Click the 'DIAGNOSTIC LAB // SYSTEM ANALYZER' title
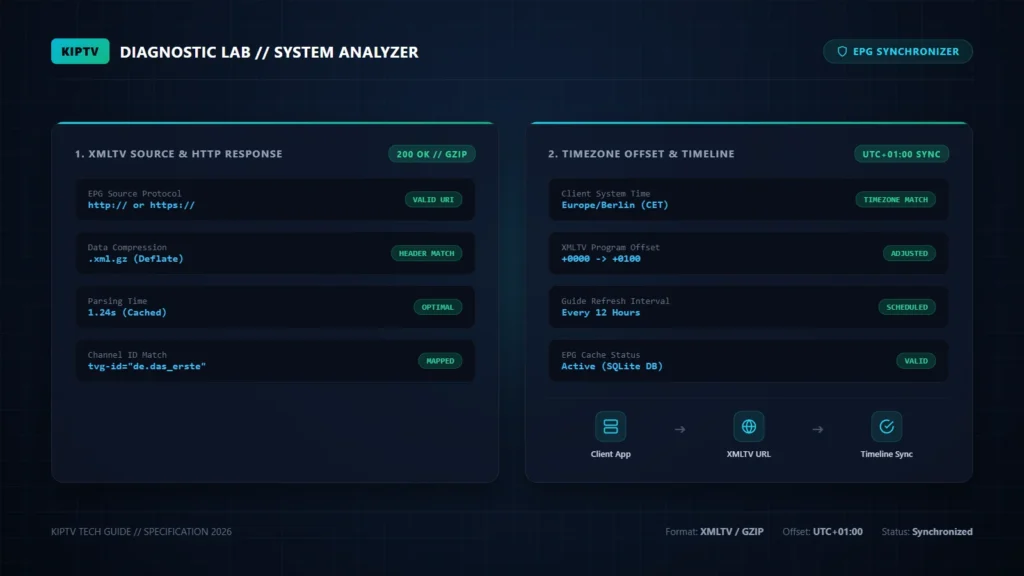This screenshot has height=576, width=1024. point(269,52)
